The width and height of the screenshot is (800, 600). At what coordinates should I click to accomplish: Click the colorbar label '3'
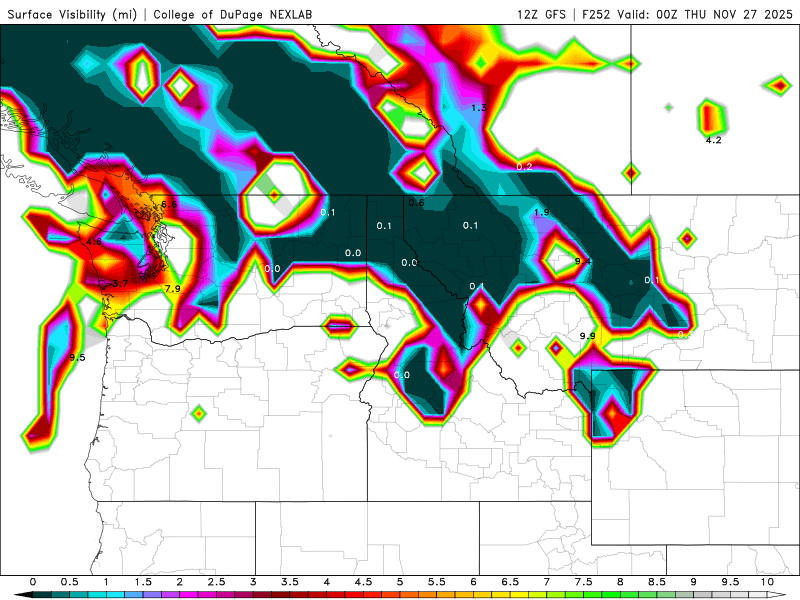[x=253, y=582]
